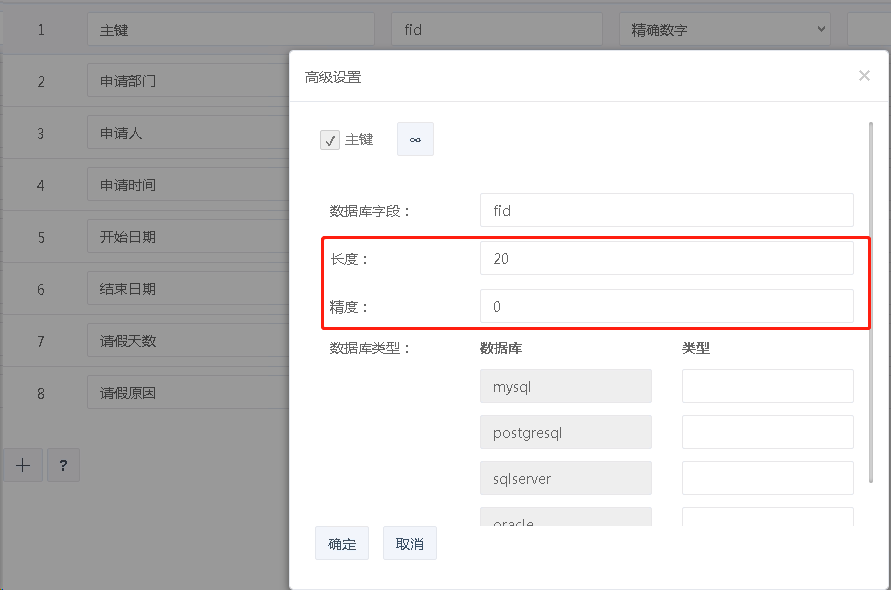Click the 长度 input showing 20
Screen dimensions: 891x590
pyautogui.click(x=666, y=259)
